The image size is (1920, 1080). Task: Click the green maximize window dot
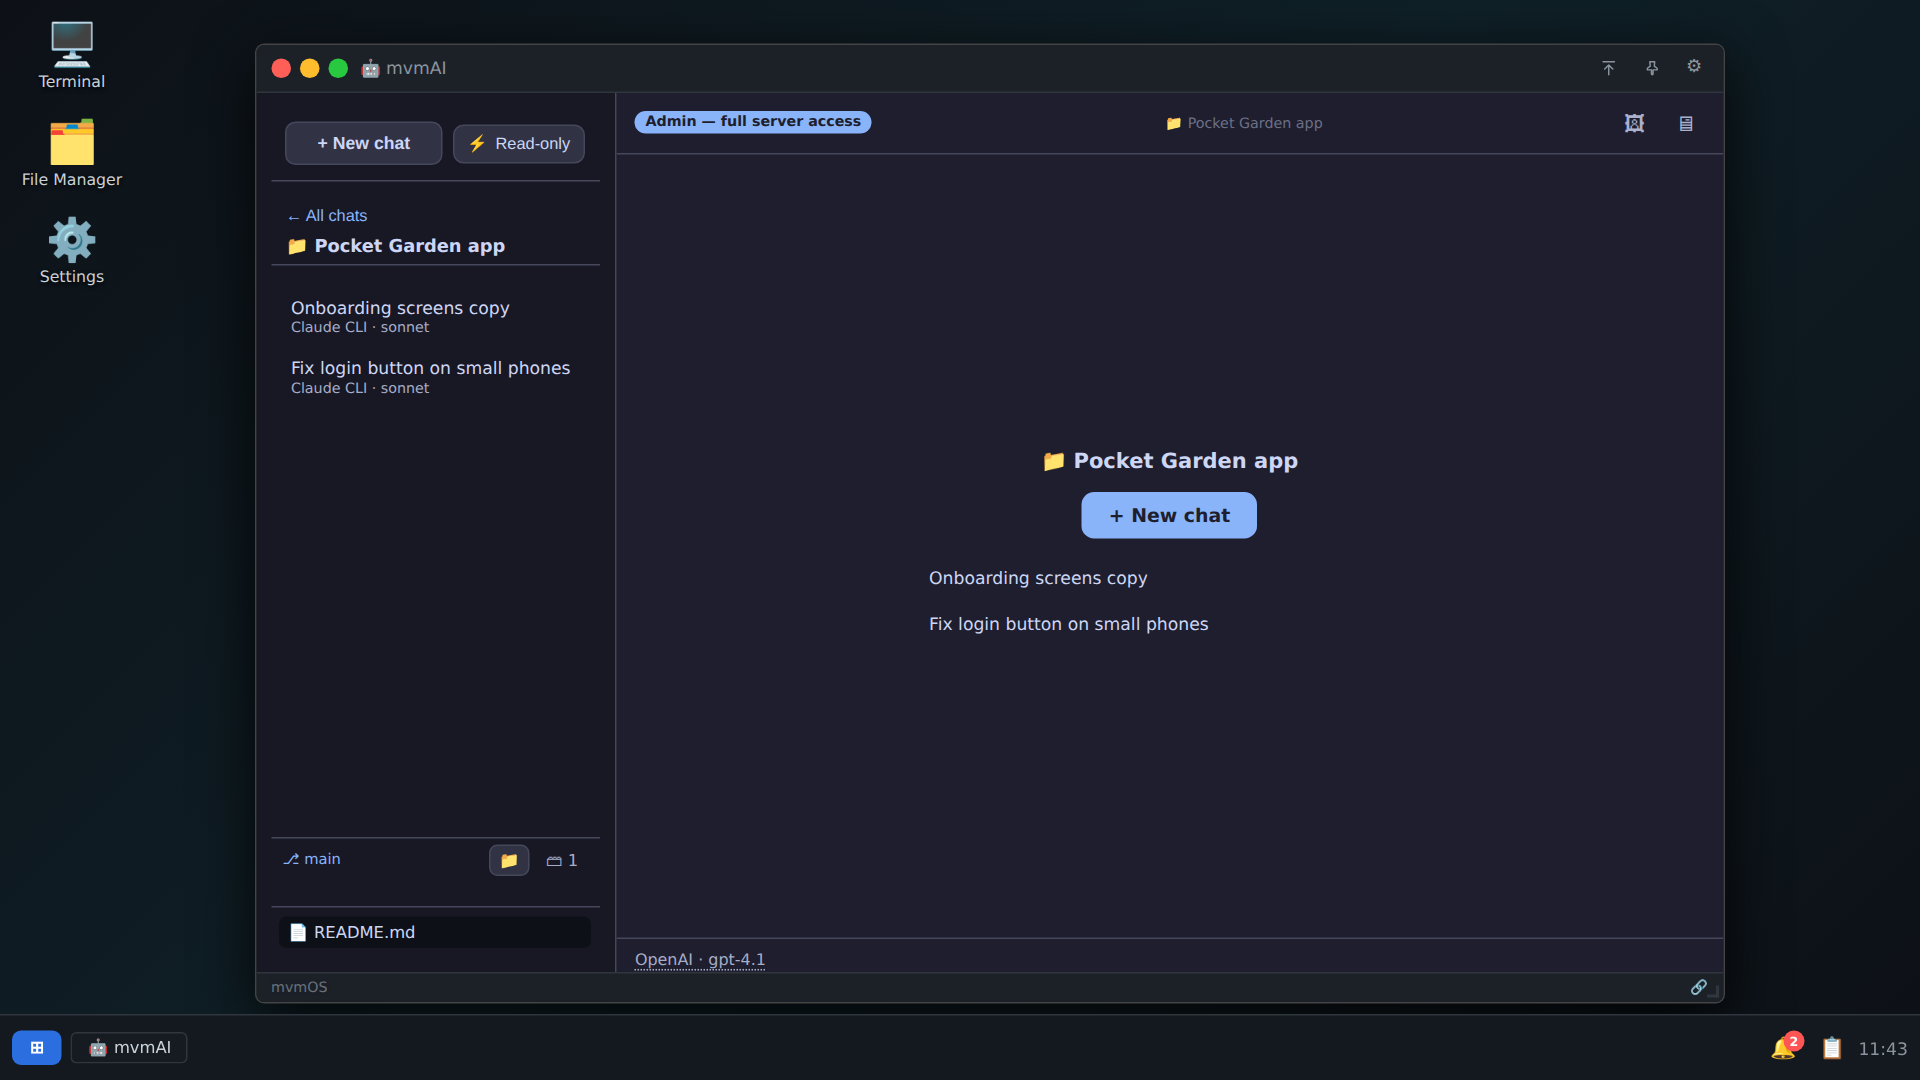click(338, 68)
